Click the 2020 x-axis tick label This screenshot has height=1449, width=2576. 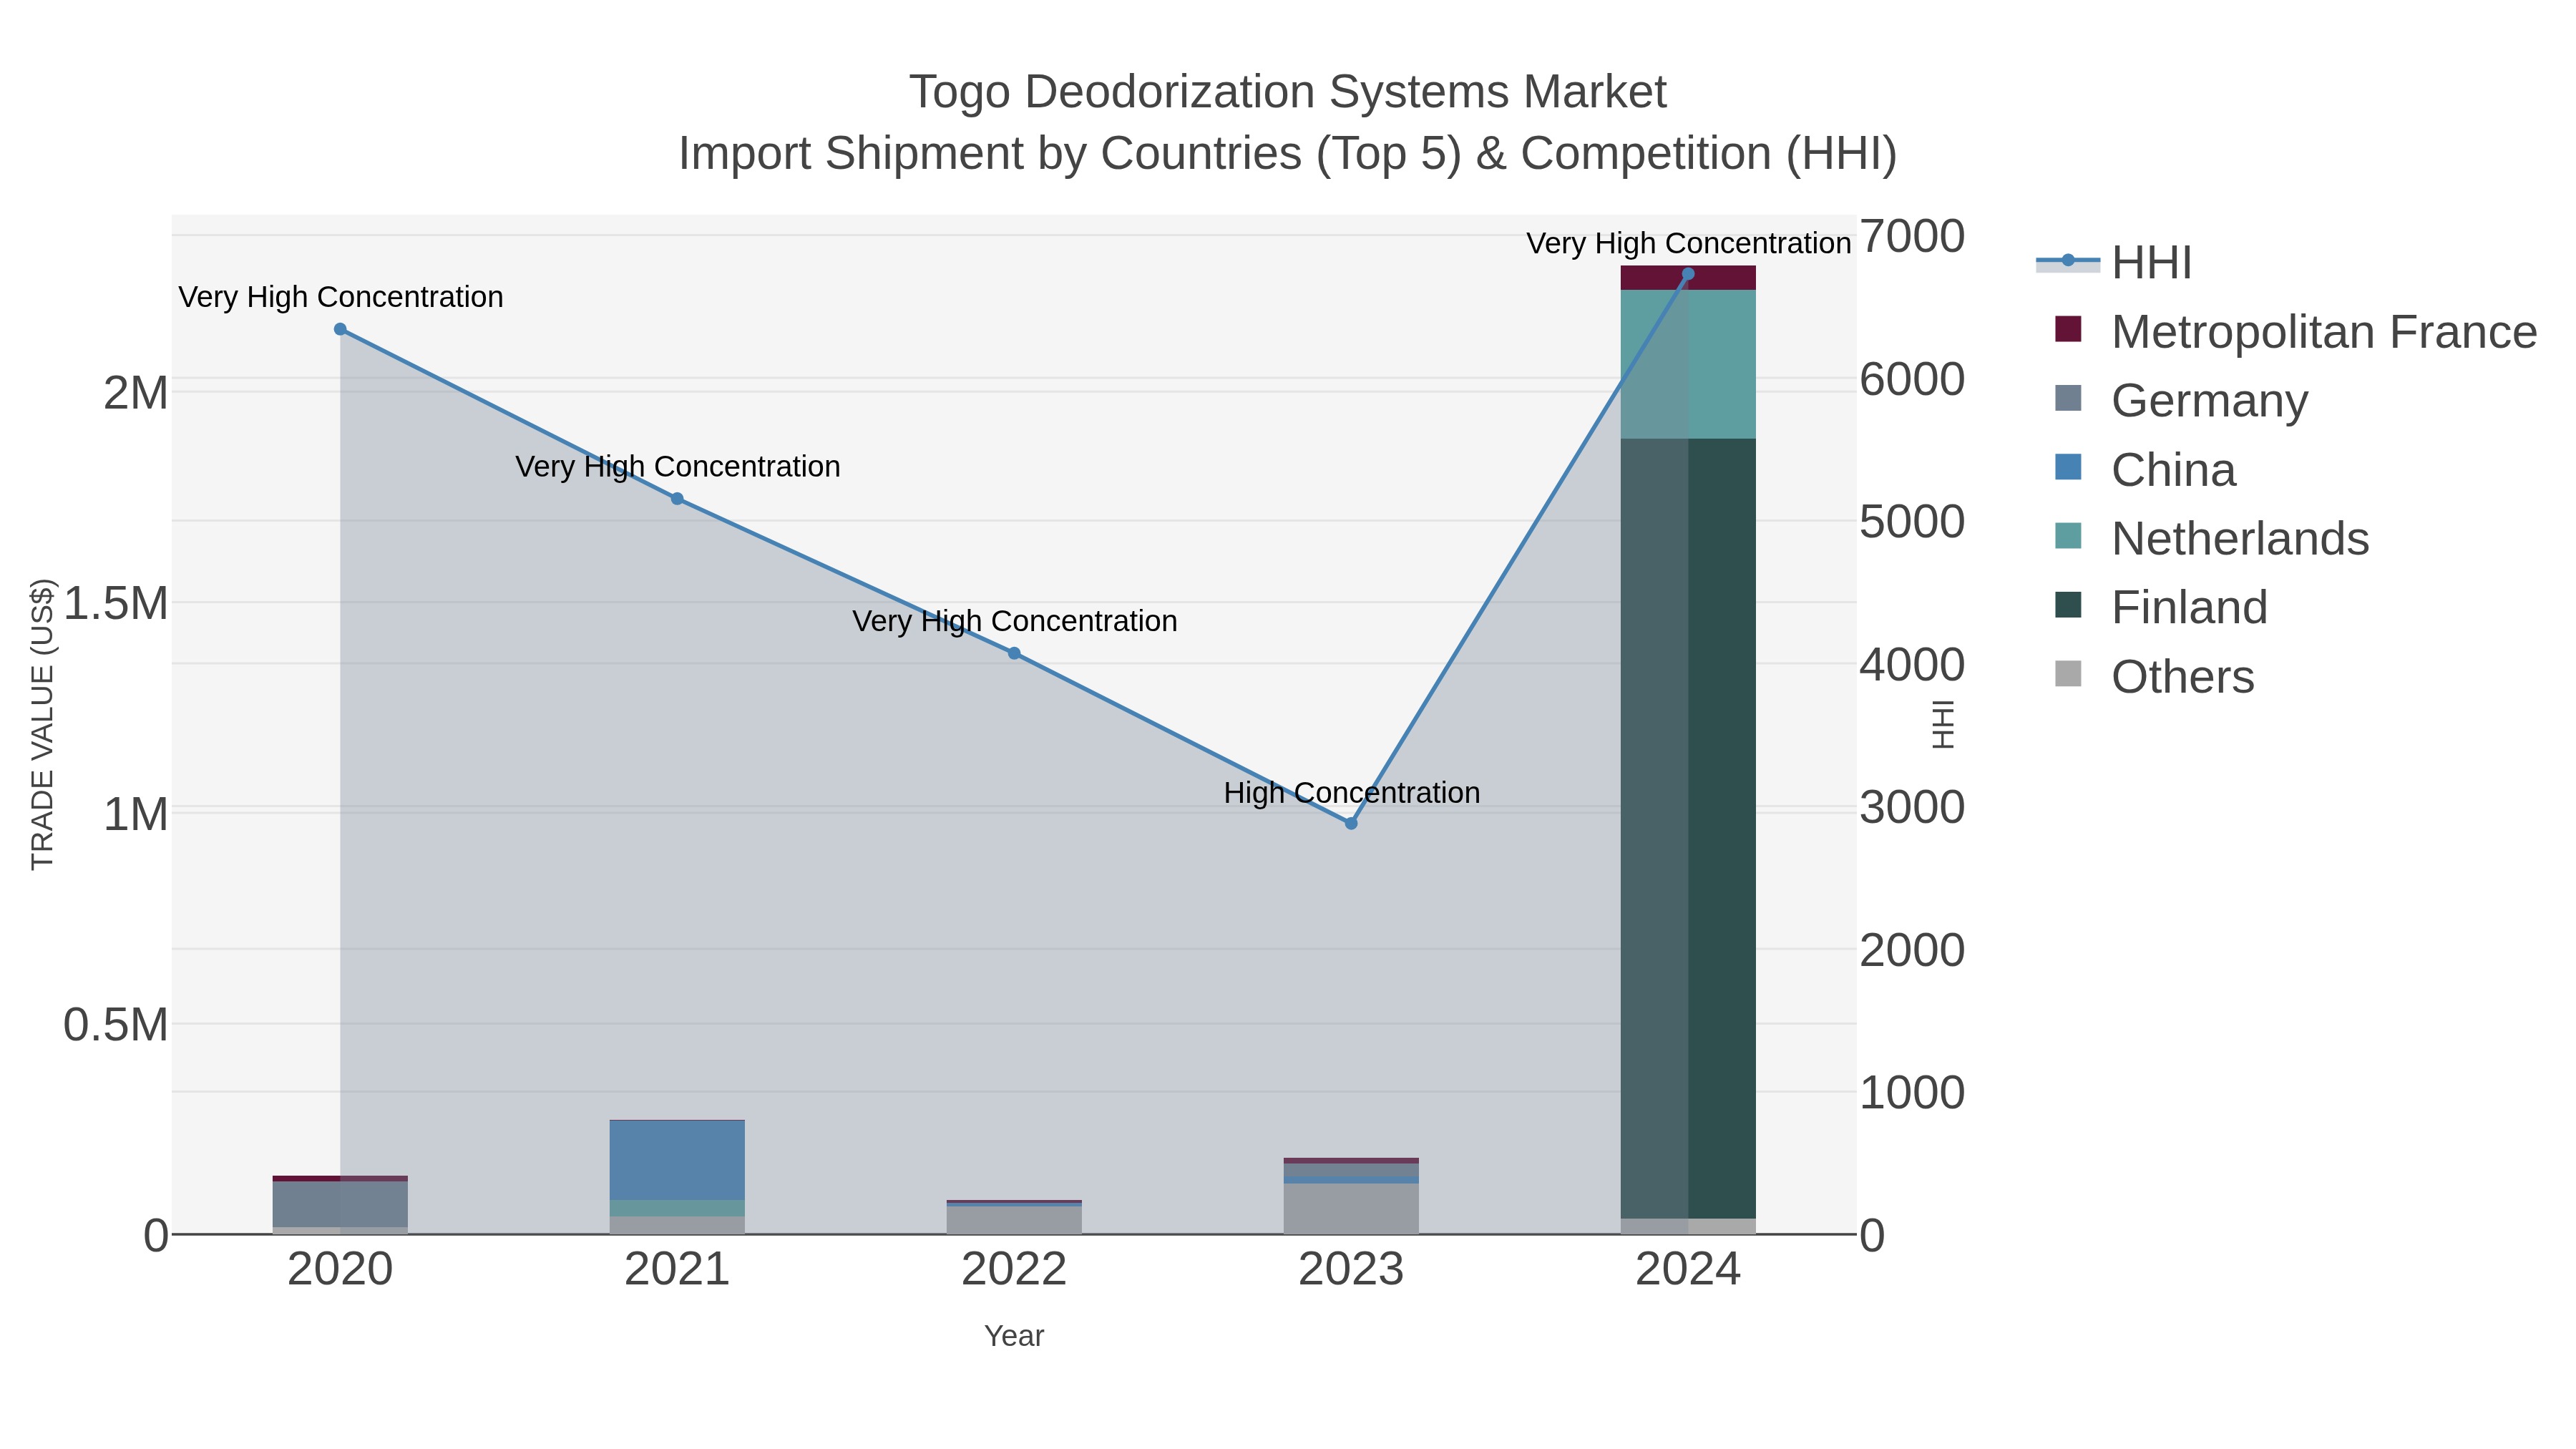340,1270
